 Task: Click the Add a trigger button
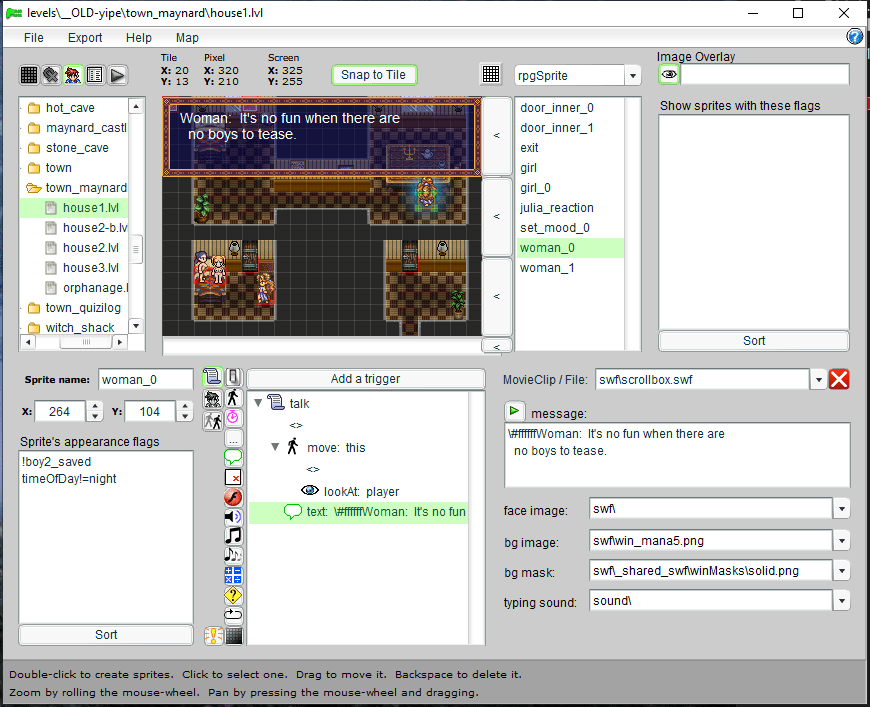[365, 379]
